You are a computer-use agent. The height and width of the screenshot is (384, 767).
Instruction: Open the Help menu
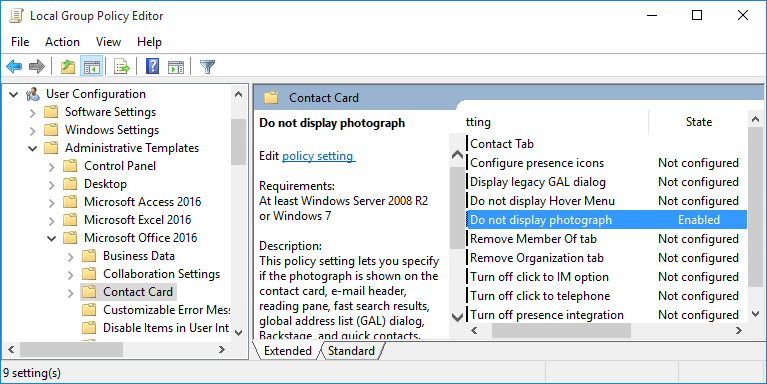149,42
